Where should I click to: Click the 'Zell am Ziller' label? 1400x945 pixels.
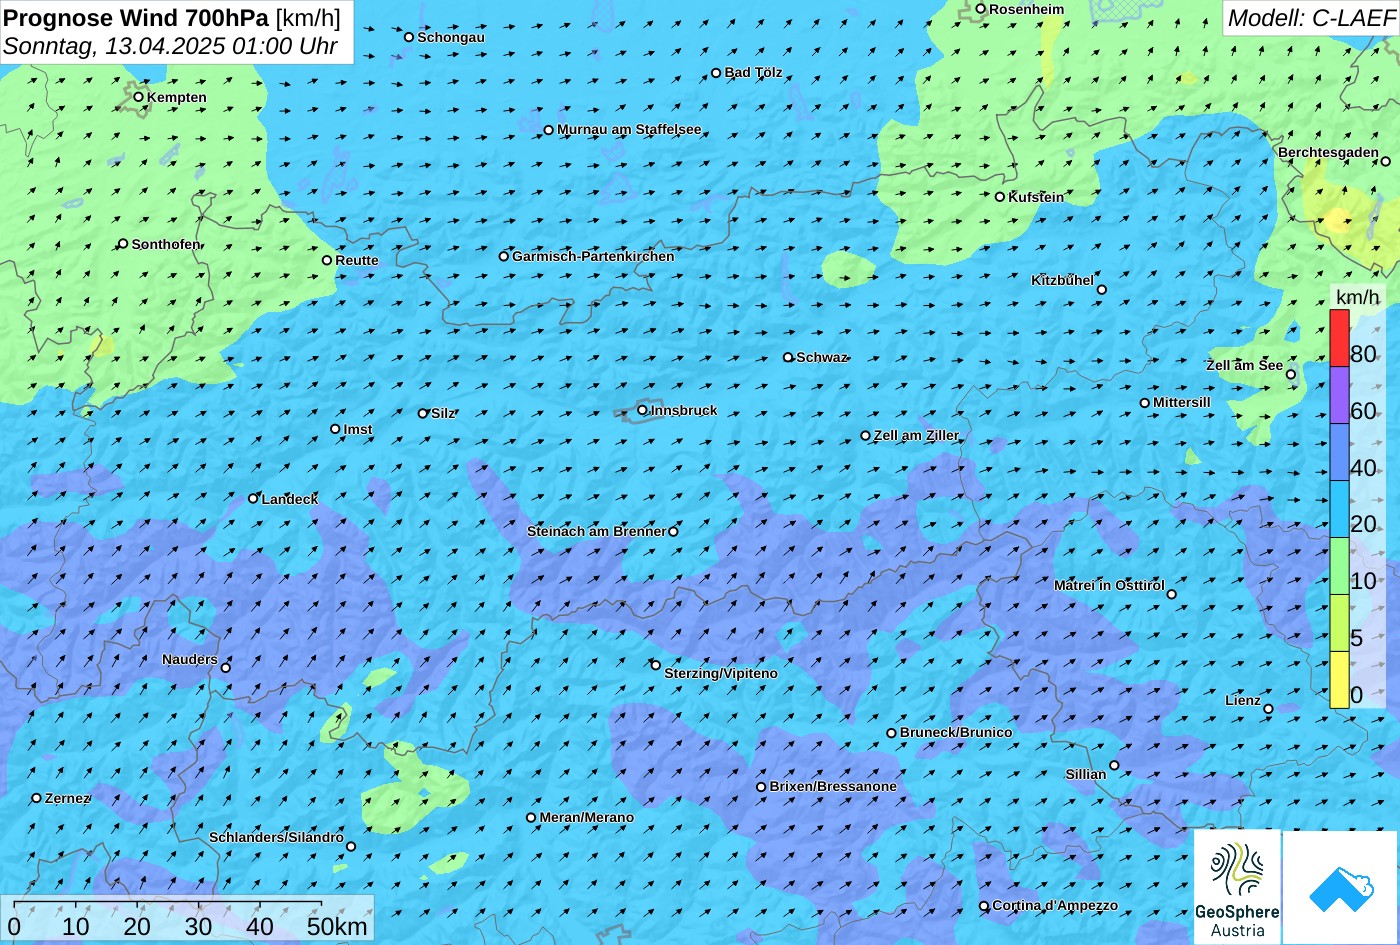tap(916, 435)
